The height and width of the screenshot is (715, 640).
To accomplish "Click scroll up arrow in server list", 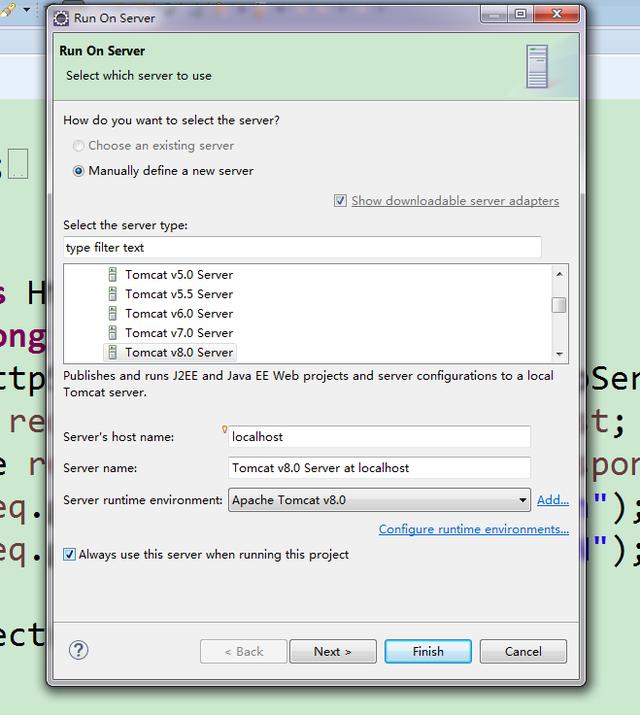I will click(x=559, y=274).
